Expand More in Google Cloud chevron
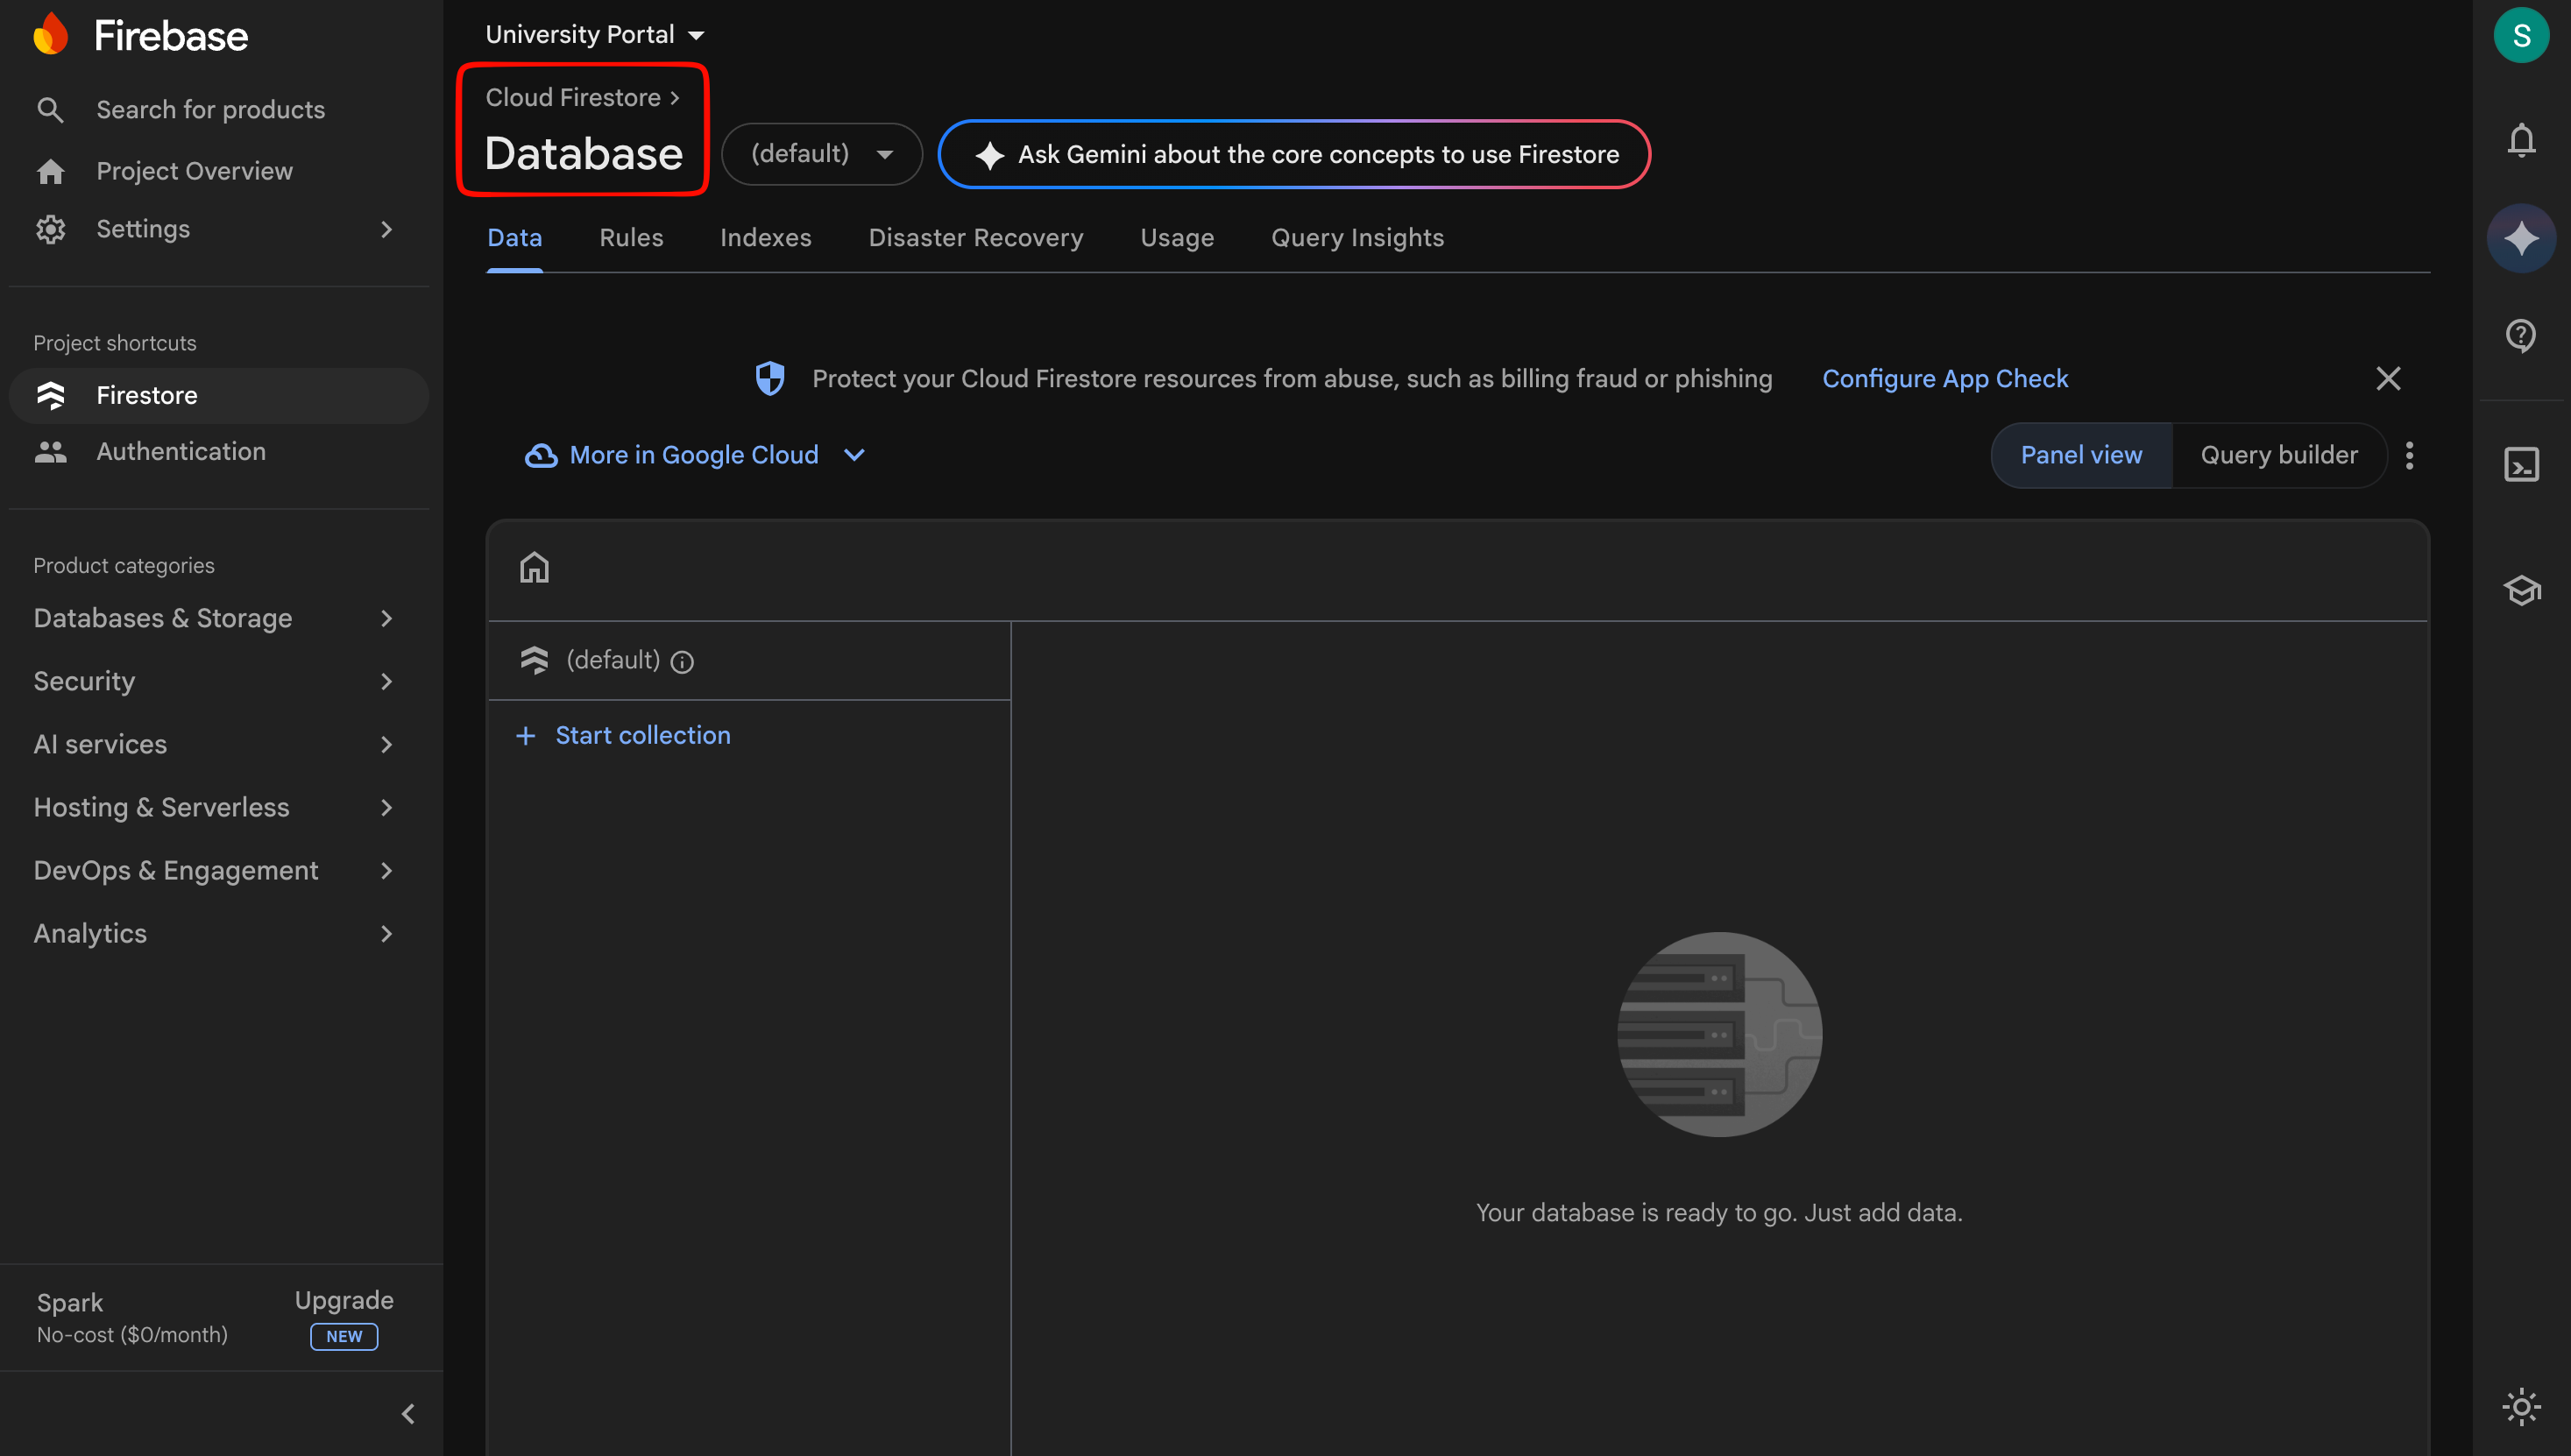The height and width of the screenshot is (1456, 2571). coord(854,456)
